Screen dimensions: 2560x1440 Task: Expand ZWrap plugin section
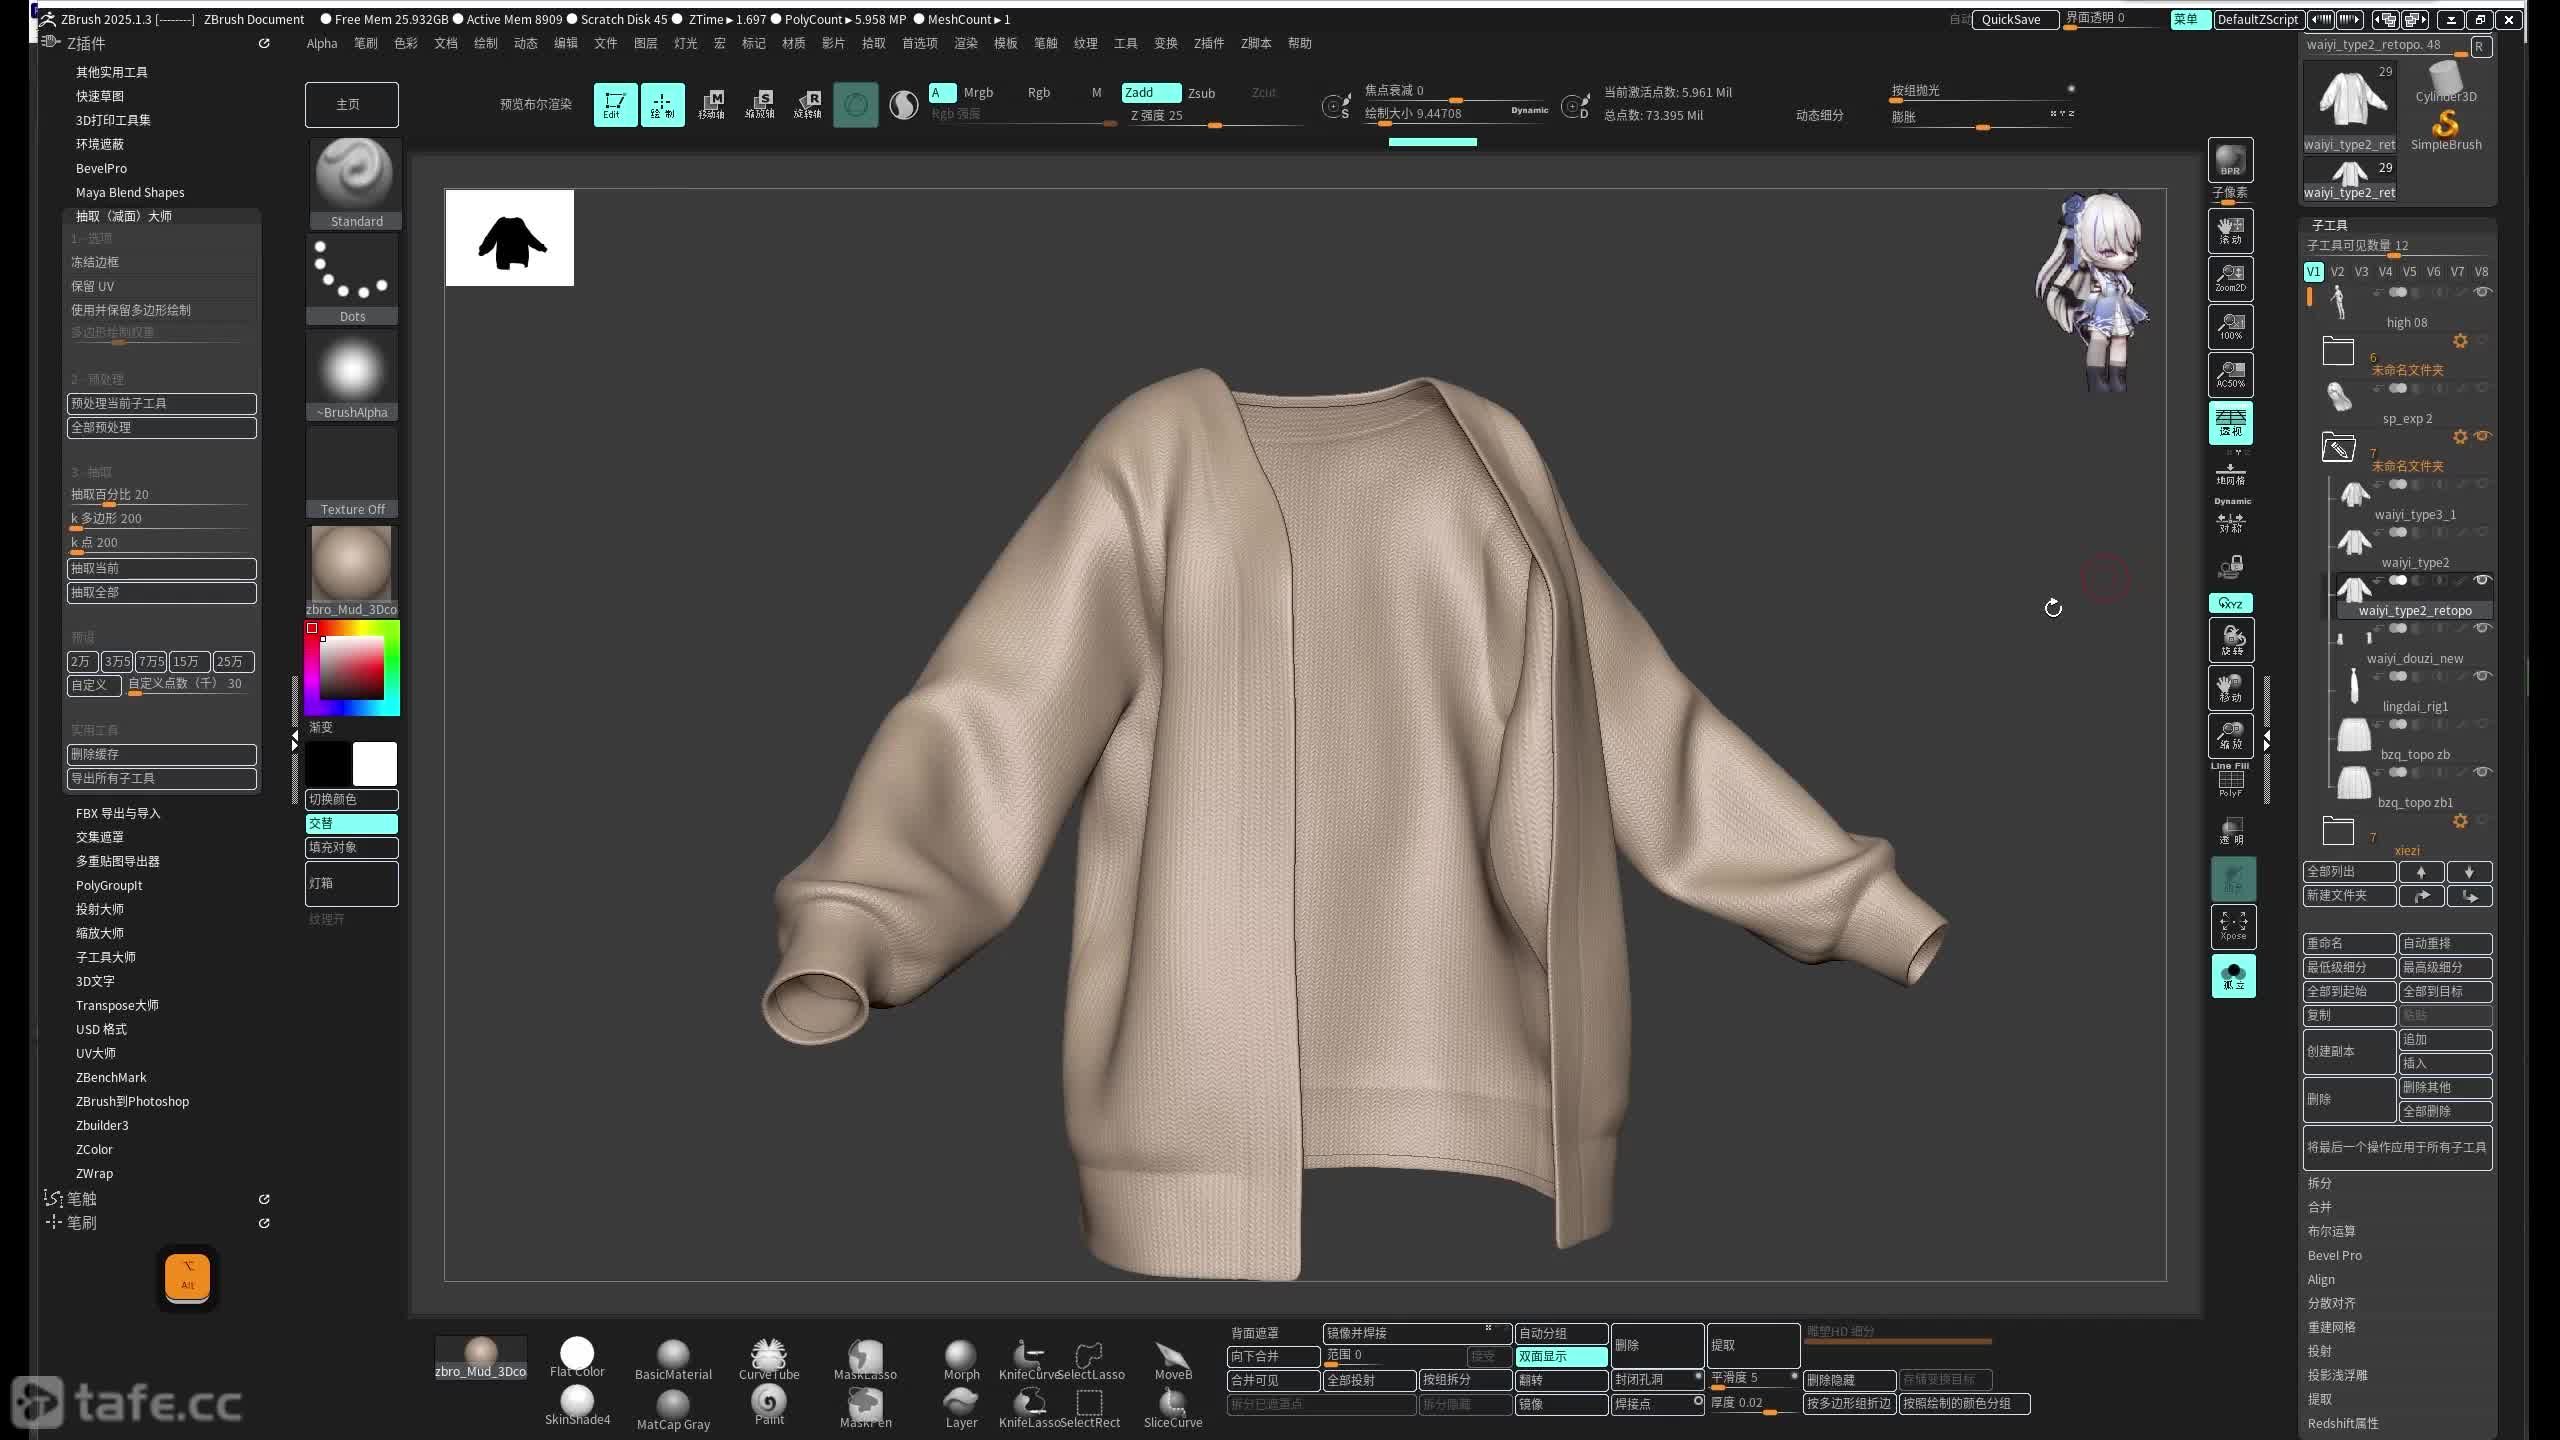coord(94,1173)
